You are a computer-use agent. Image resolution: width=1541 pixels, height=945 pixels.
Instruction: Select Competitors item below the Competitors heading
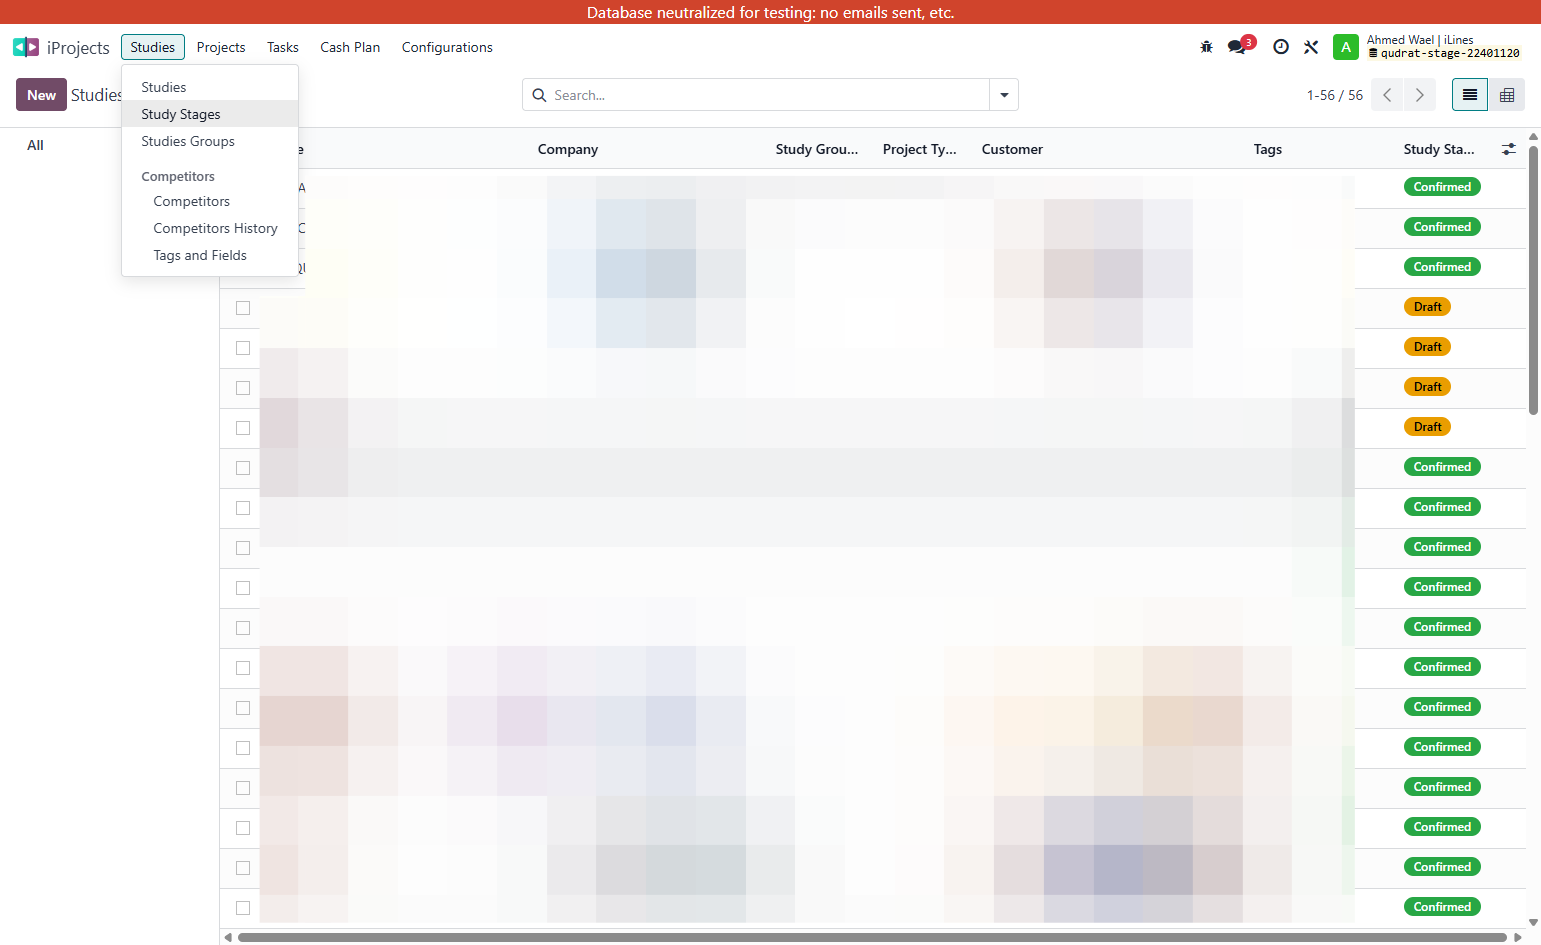tap(210, 201)
